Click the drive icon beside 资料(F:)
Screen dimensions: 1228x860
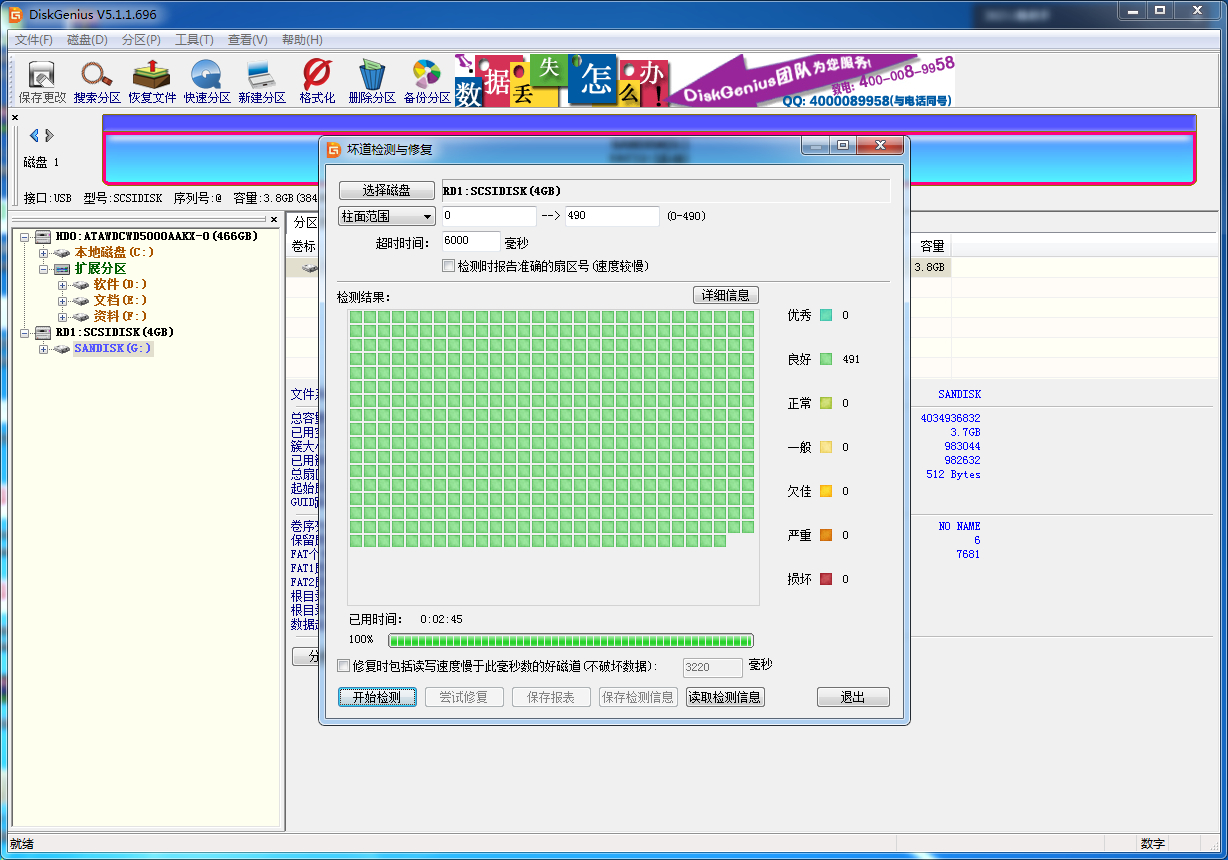coord(81,316)
